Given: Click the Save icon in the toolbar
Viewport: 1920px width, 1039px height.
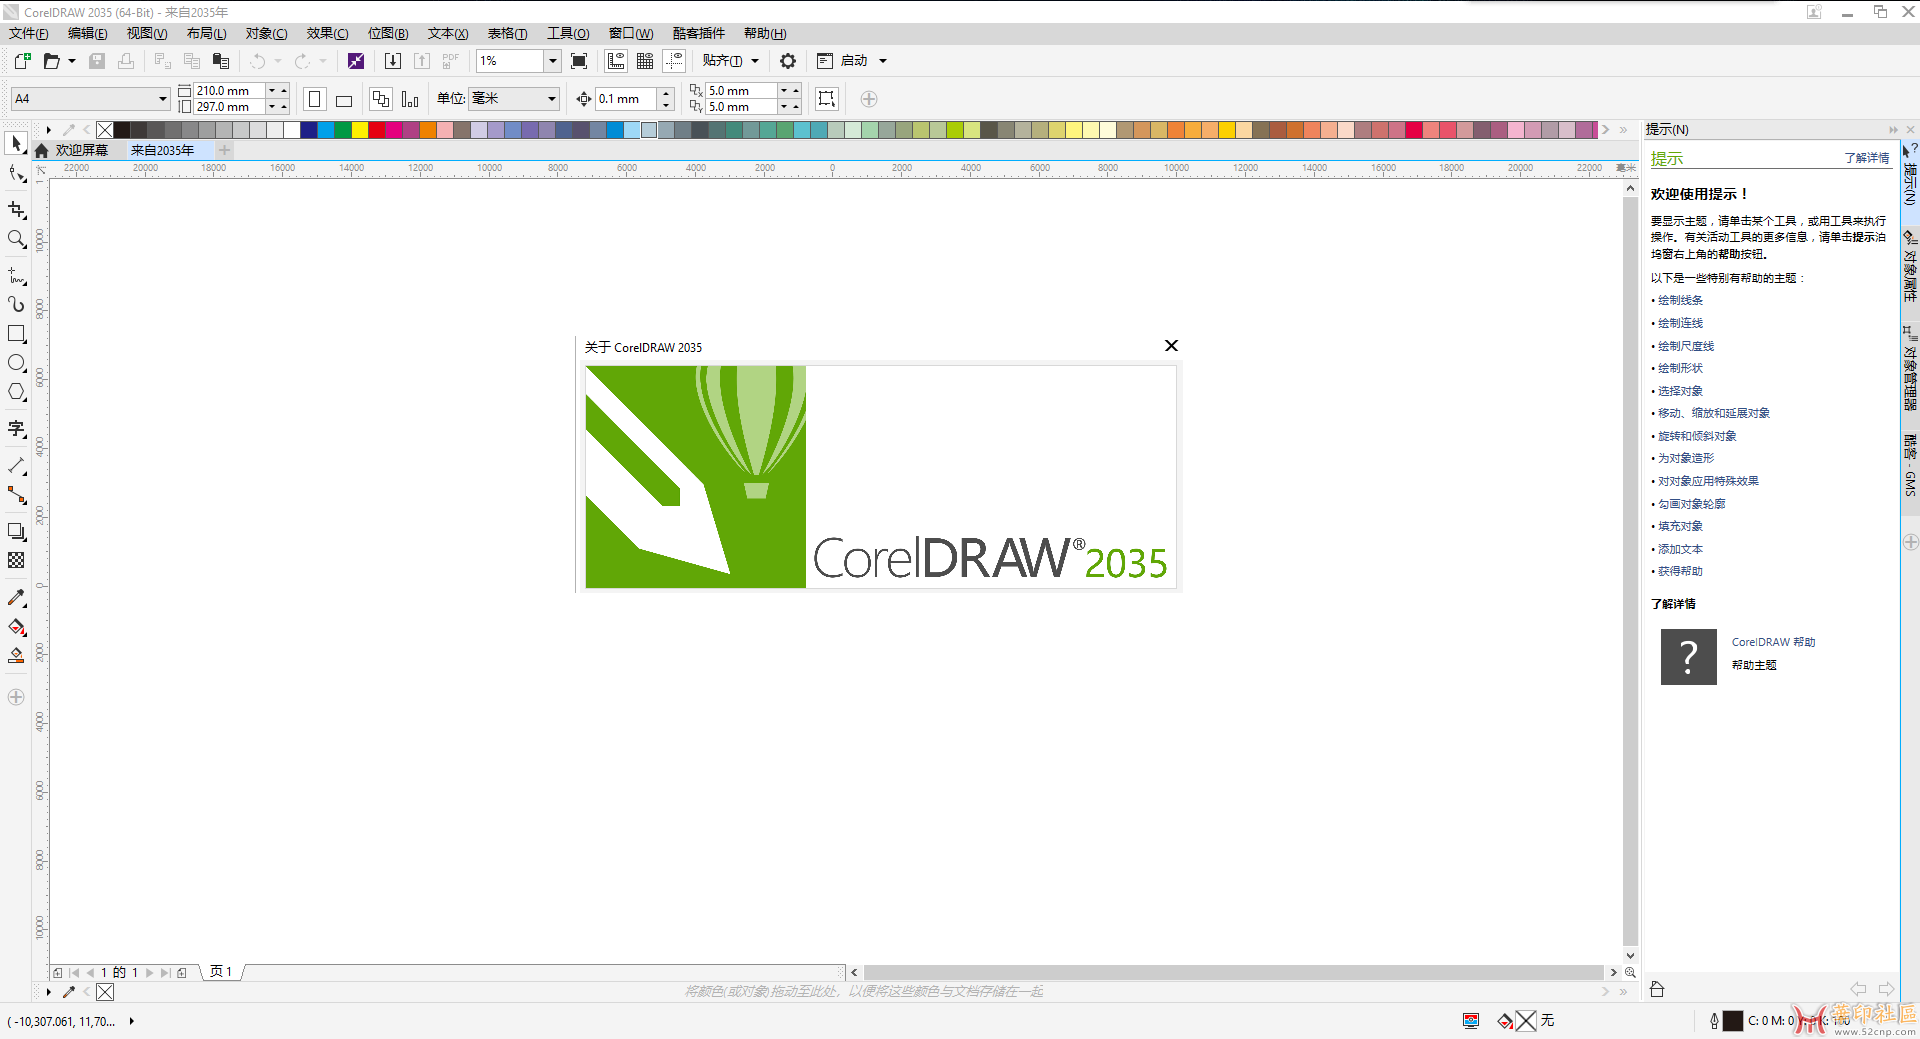Looking at the screenshot, I should click(97, 61).
